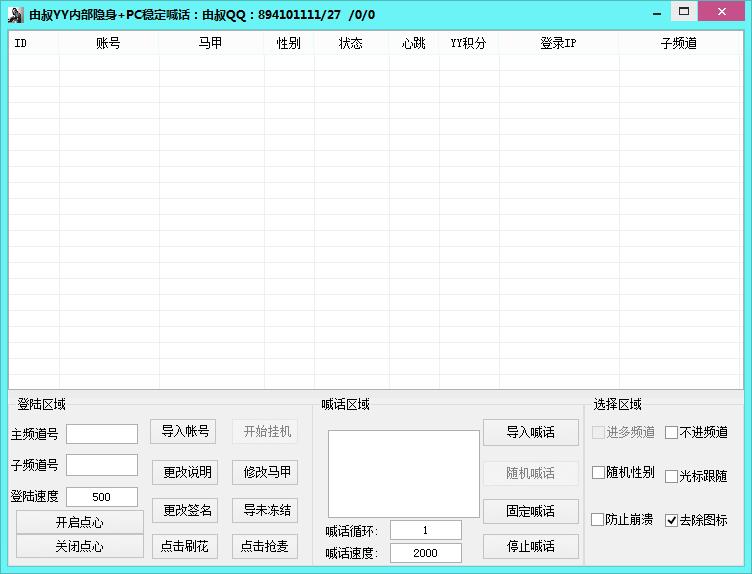Click the 心跳 column header

point(414,44)
